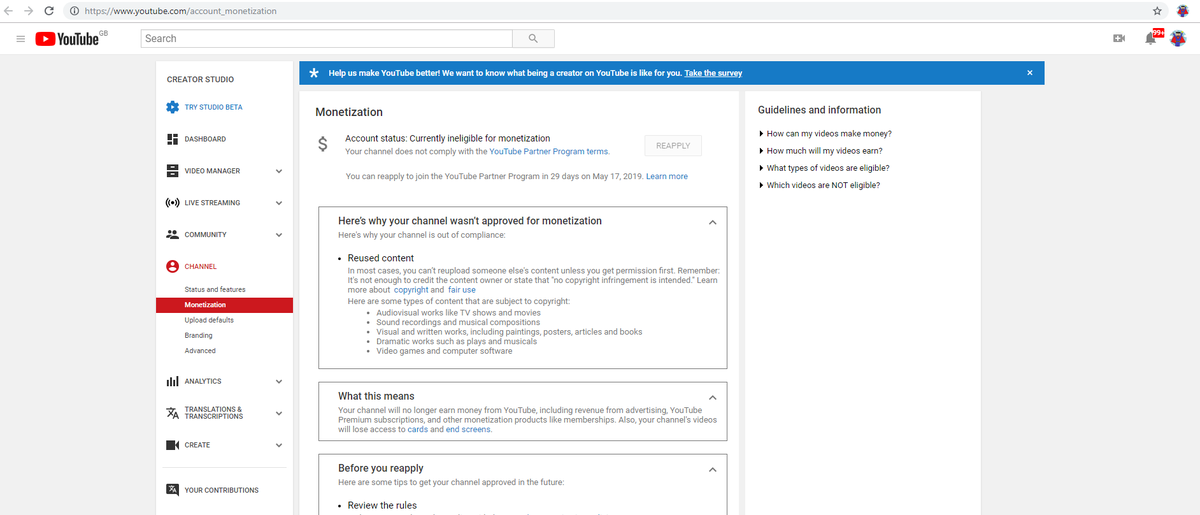
Task: Expand Live Streaming submenu chevron
Action: point(279,203)
